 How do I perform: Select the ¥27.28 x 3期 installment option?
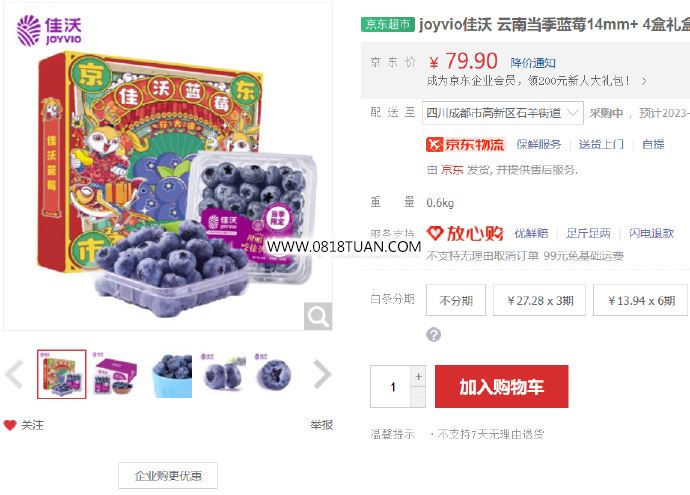point(540,301)
